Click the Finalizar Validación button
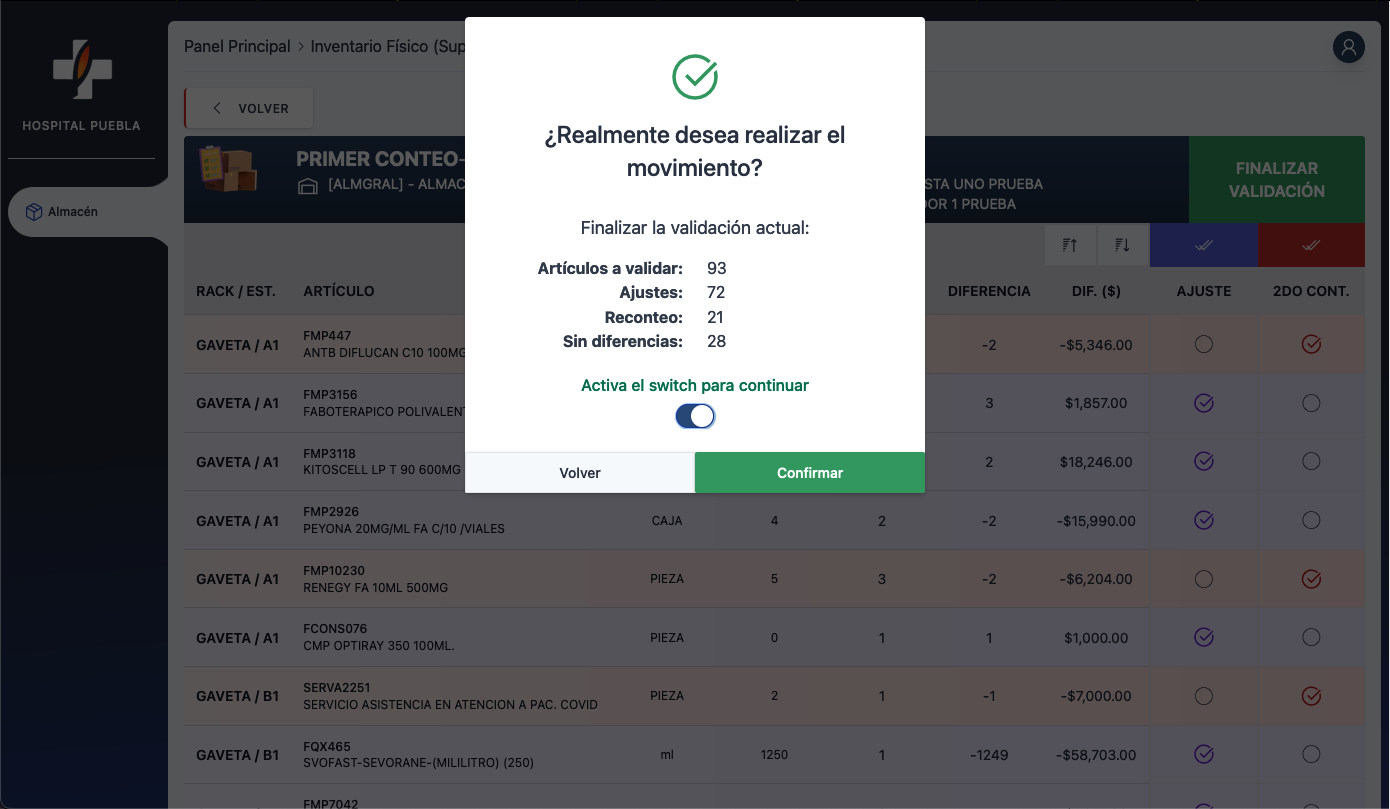This screenshot has width=1390, height=809. coord(1276,180)
